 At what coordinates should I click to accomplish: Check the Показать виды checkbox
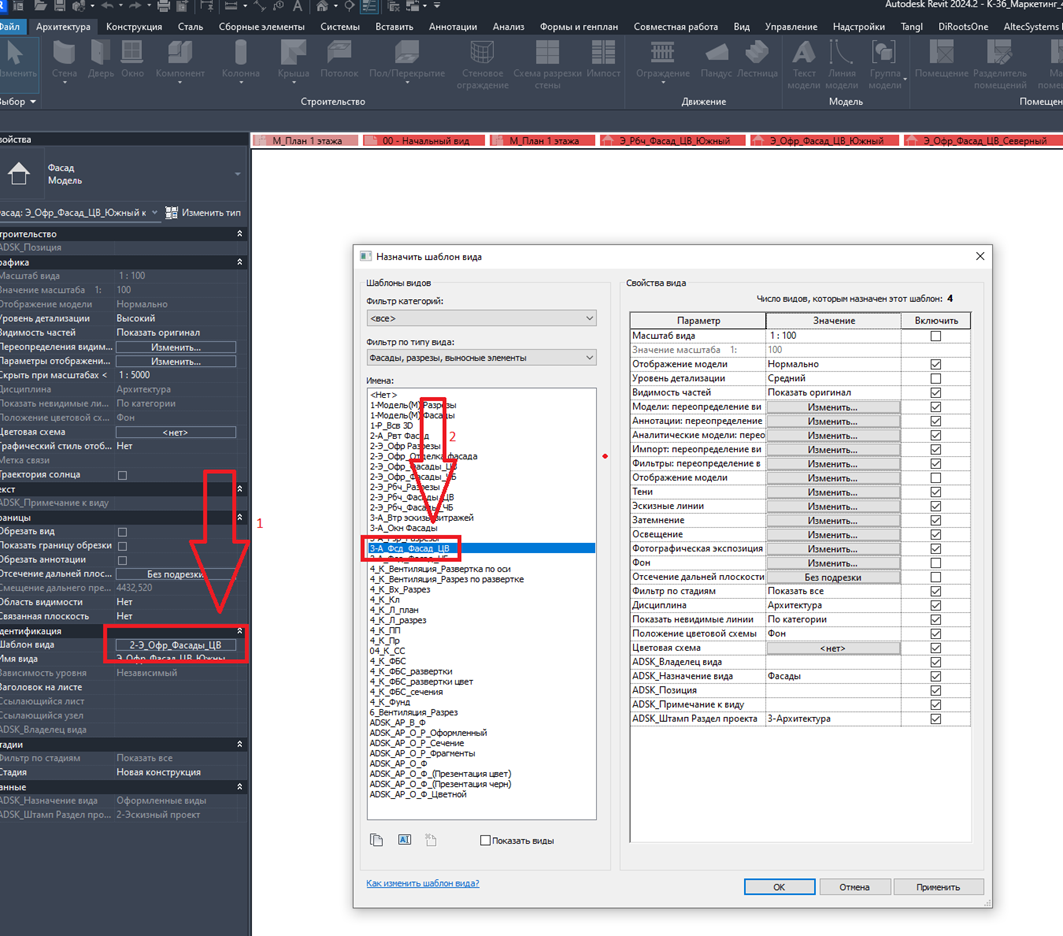(485, 840)
